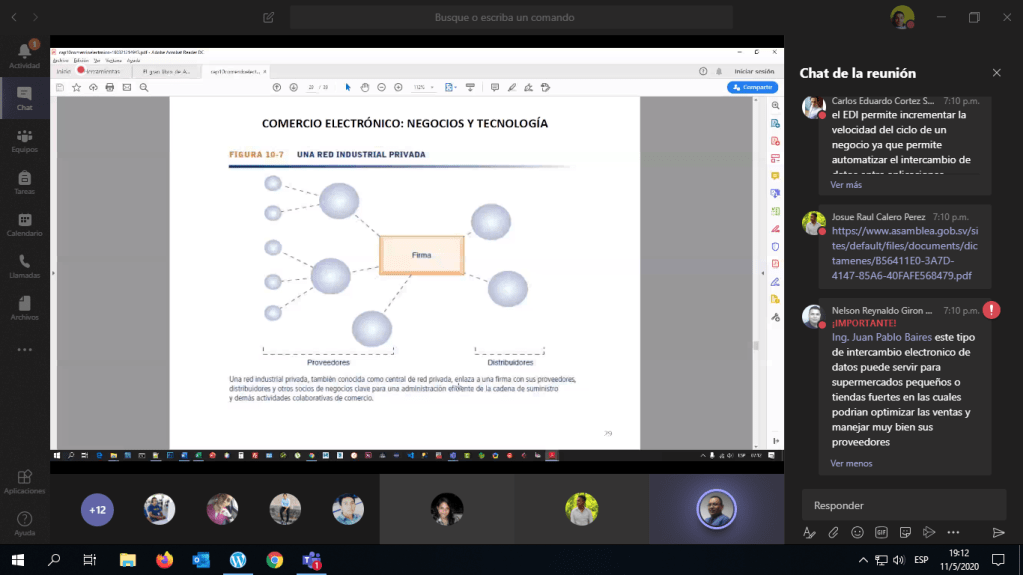Open the Calendario view

coord(24,224)
